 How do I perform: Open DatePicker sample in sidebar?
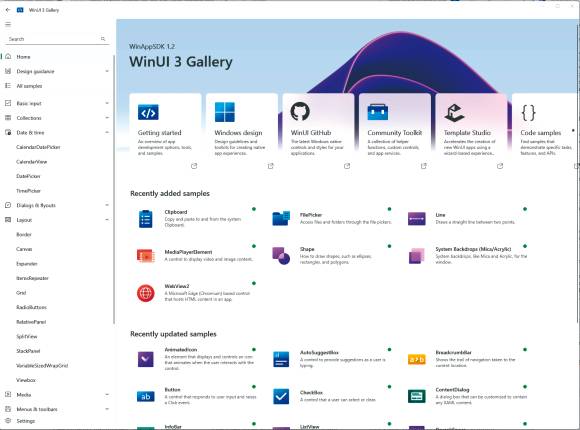click(x=28, y=176)
